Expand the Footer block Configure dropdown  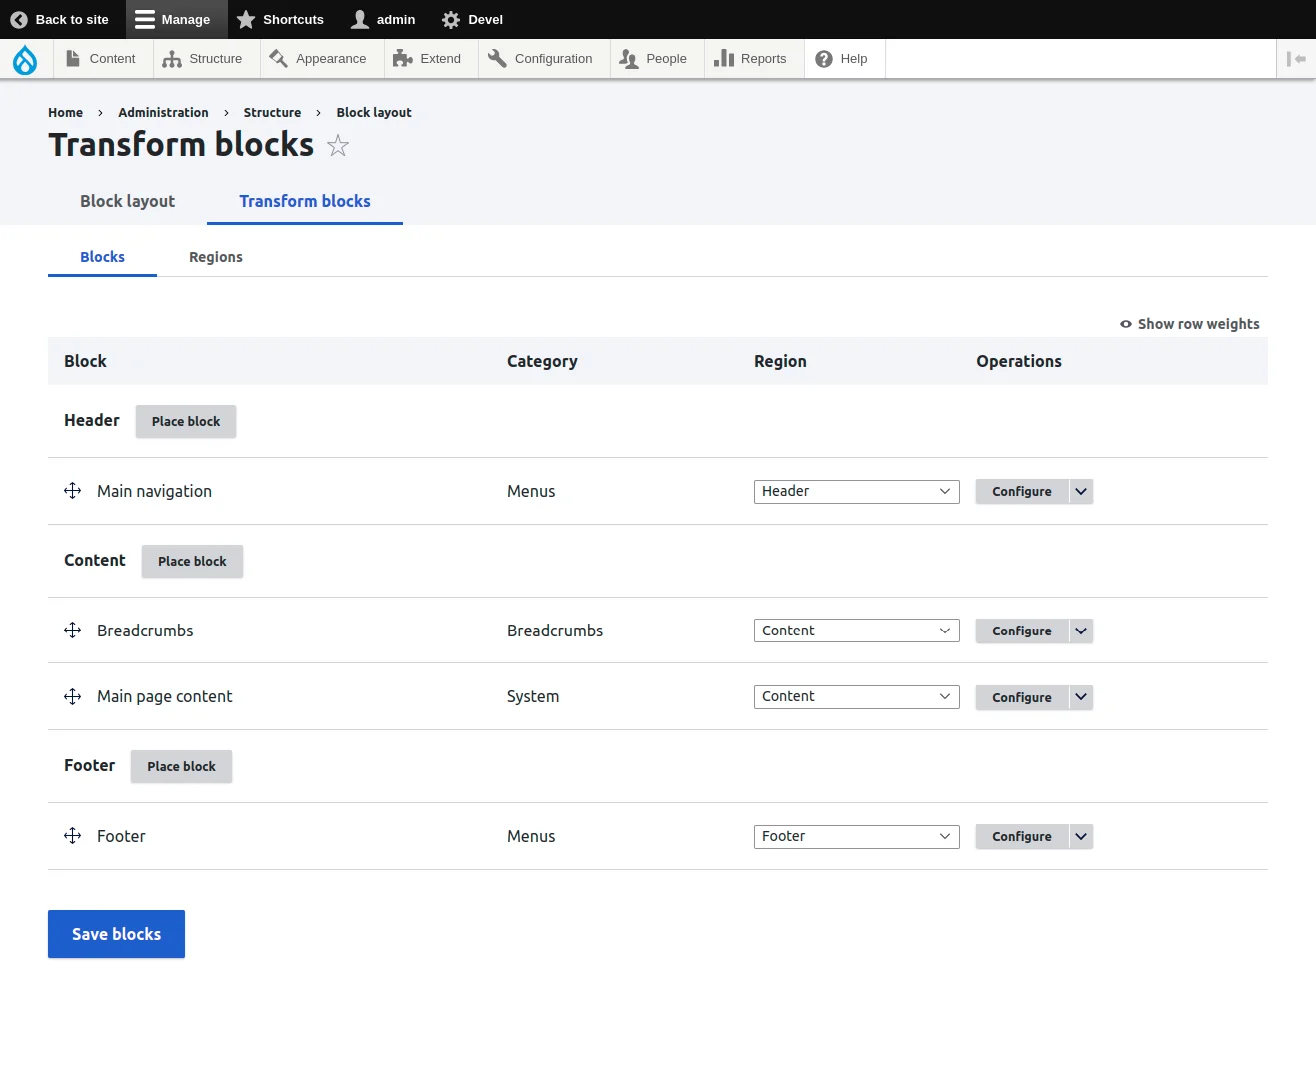(1079, 836)
